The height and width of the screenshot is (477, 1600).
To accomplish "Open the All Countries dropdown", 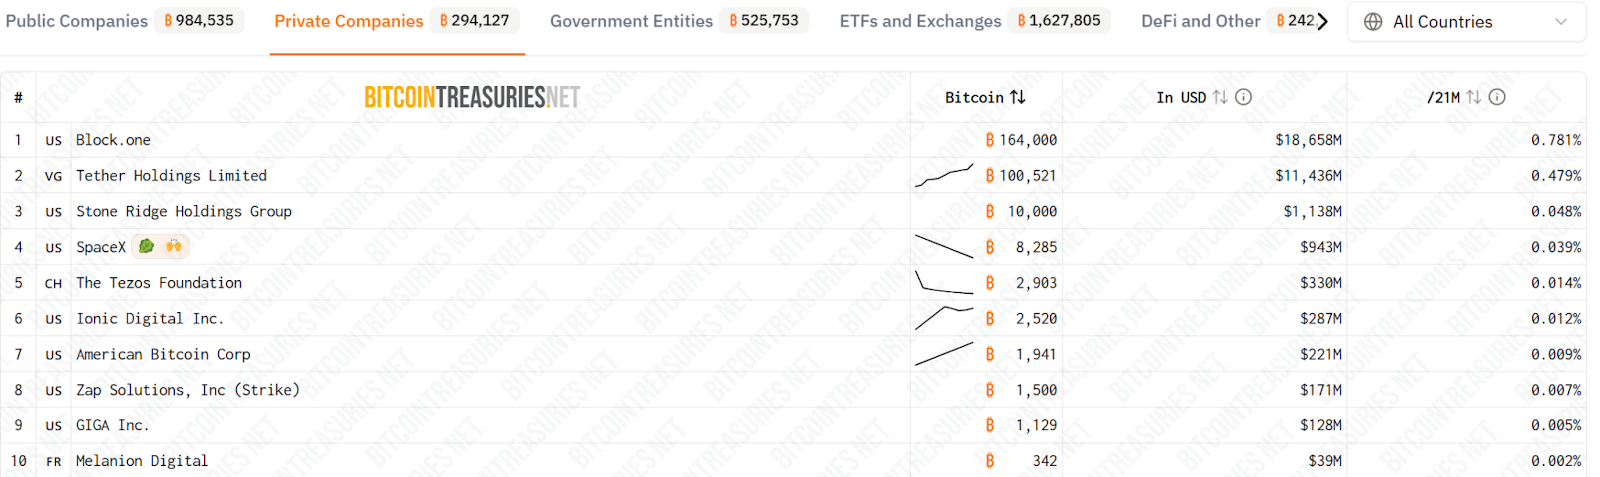I will [1467, 22].
